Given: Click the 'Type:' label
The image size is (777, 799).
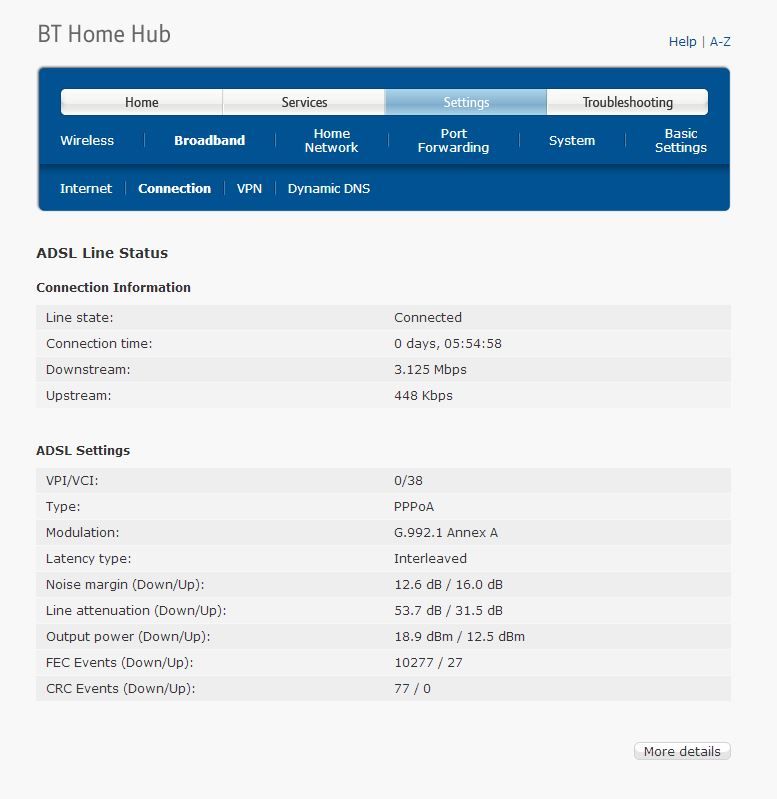Looking at the screenshot, I should click(x=63, y=507).
